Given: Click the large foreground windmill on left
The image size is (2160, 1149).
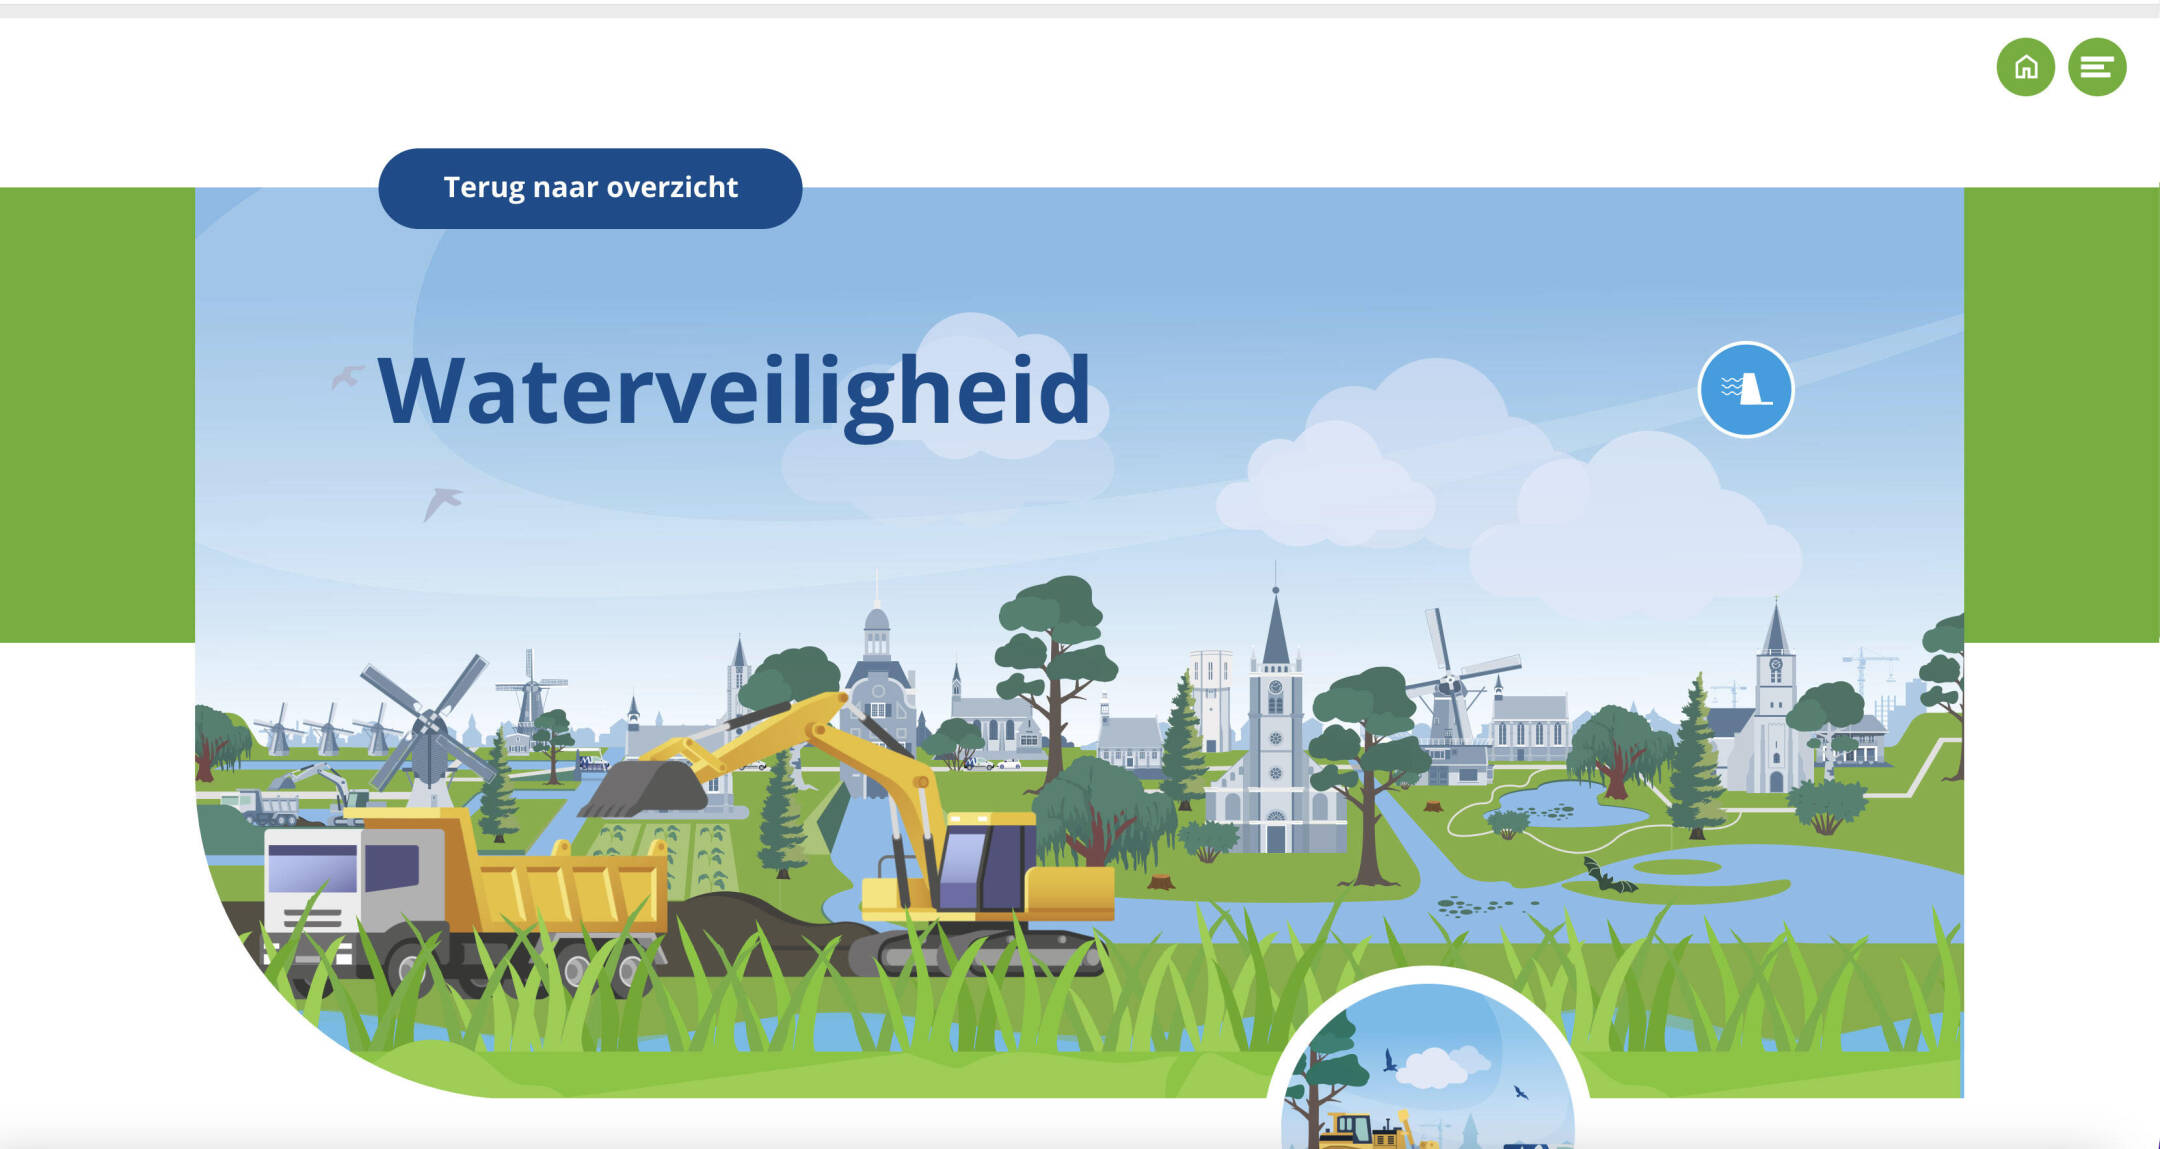Looking at the screenshot, I should (x=428, y=731).
